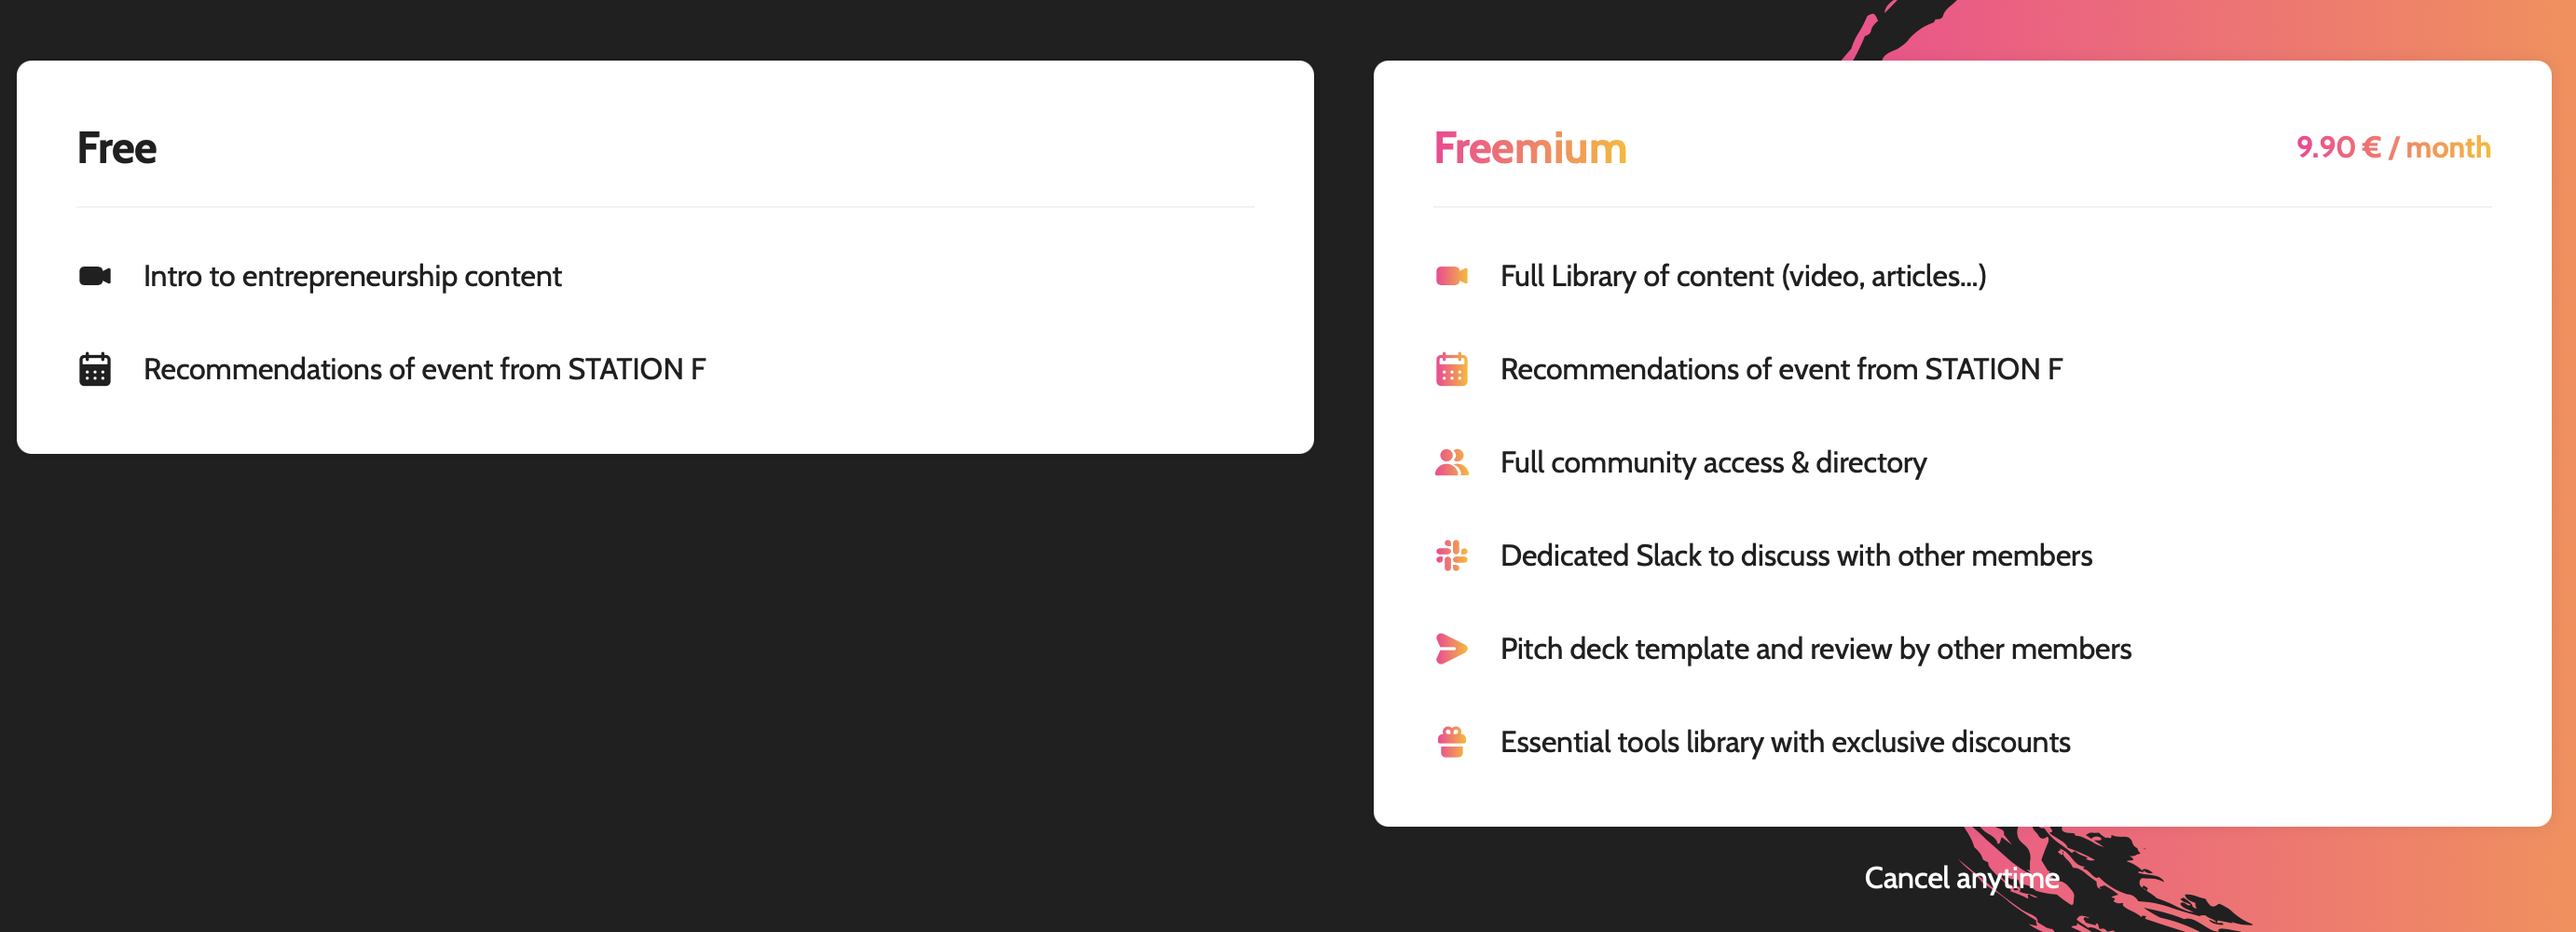Click Full community access & directory
The image size is (2576, 932).
point(1713,462)
